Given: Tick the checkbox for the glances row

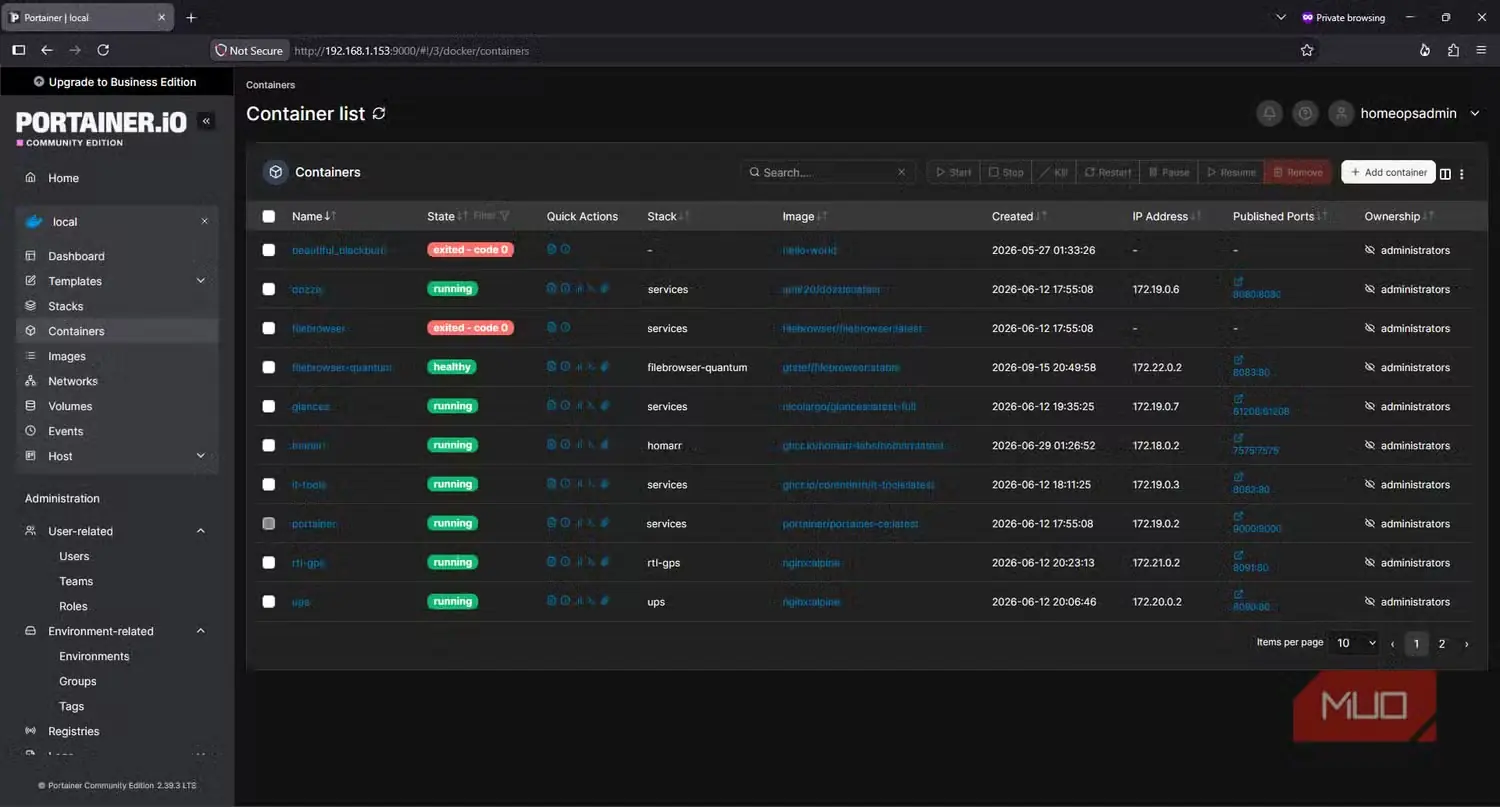Looking at the screenshot, I should [268, 406].
